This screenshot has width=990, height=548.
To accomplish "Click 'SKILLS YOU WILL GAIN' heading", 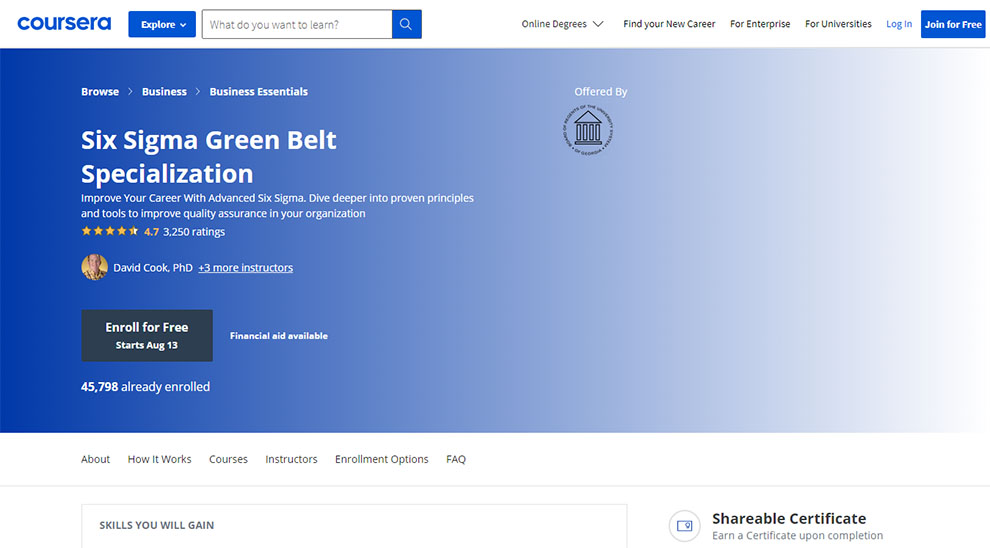I will point(157,525).
